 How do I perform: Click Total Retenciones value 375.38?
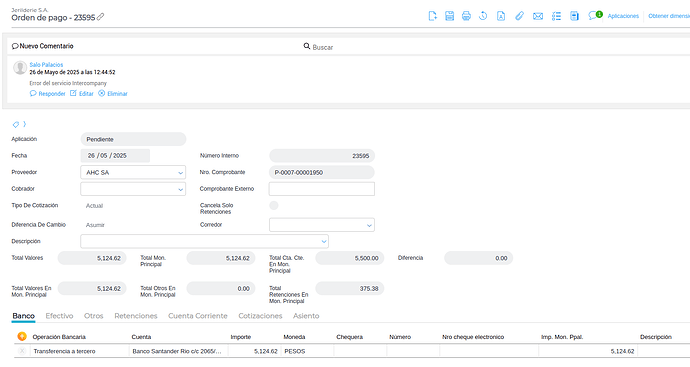[349, 289]
